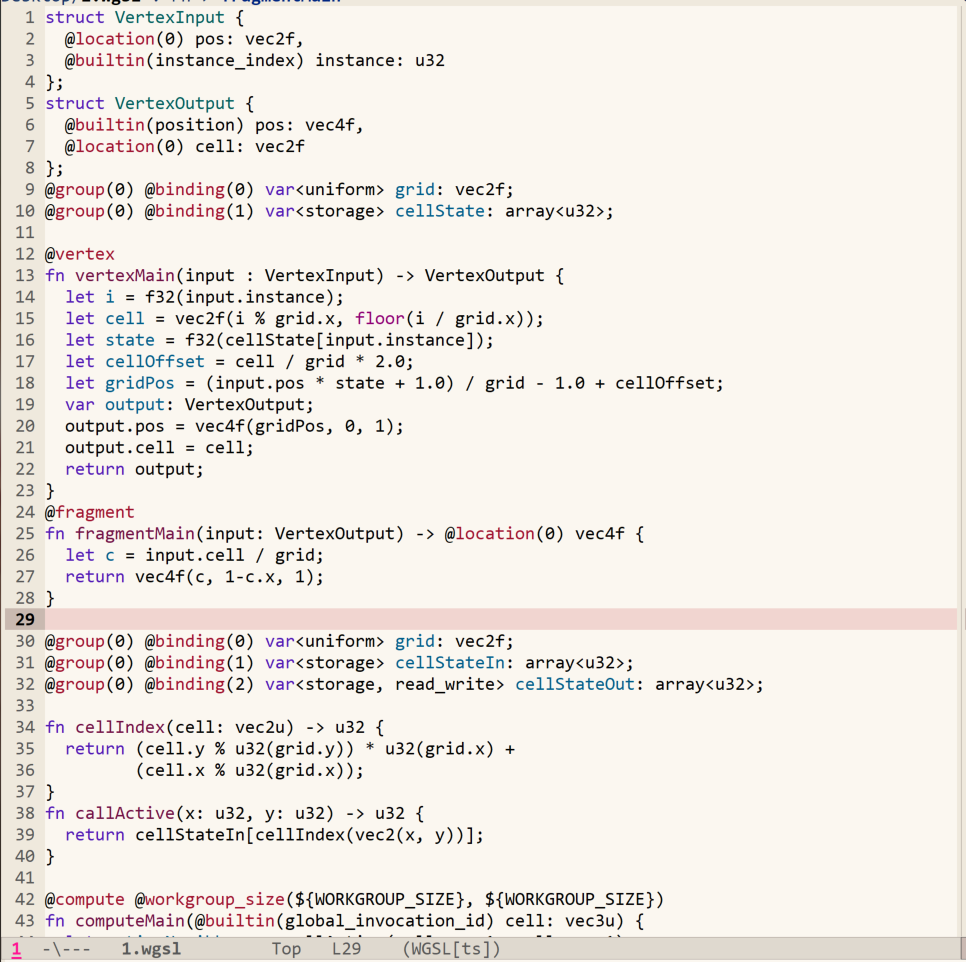The image size is (966, 962).
Task: Click the buffer name 1.wgsl in mode line
Action: 151,949
